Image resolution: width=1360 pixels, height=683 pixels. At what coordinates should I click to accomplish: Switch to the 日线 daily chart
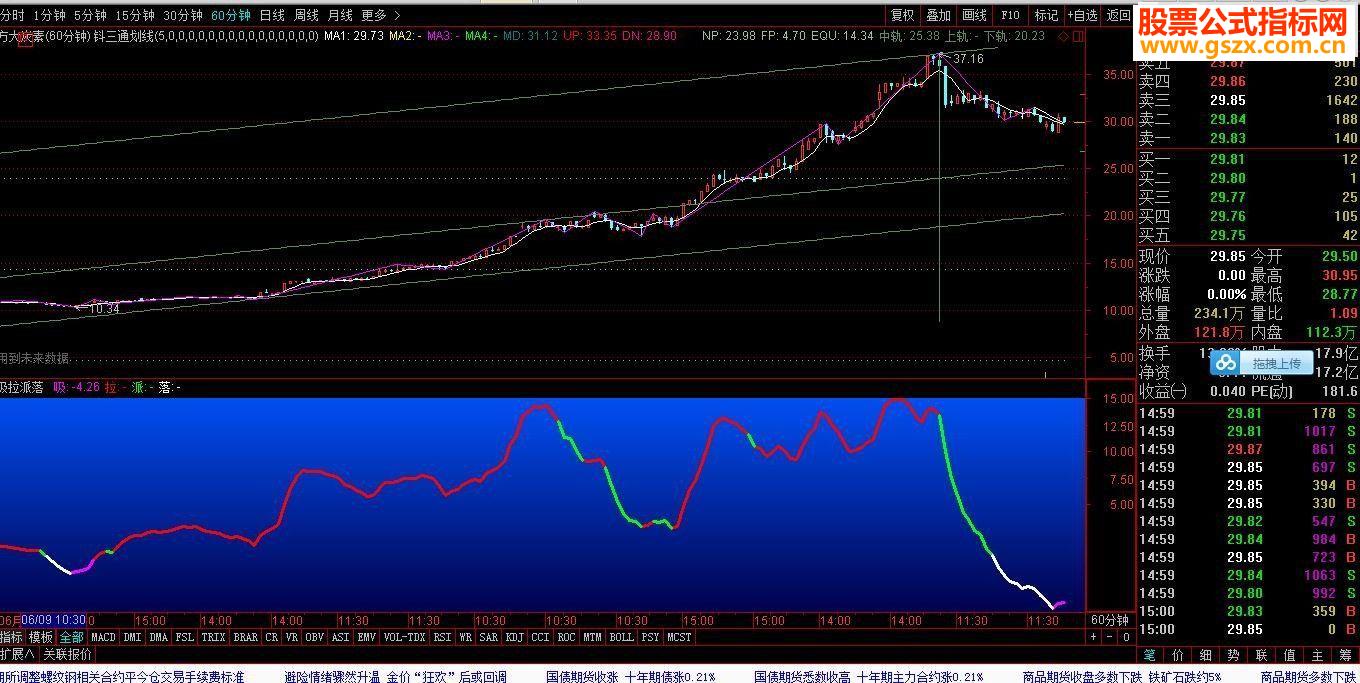272,15
